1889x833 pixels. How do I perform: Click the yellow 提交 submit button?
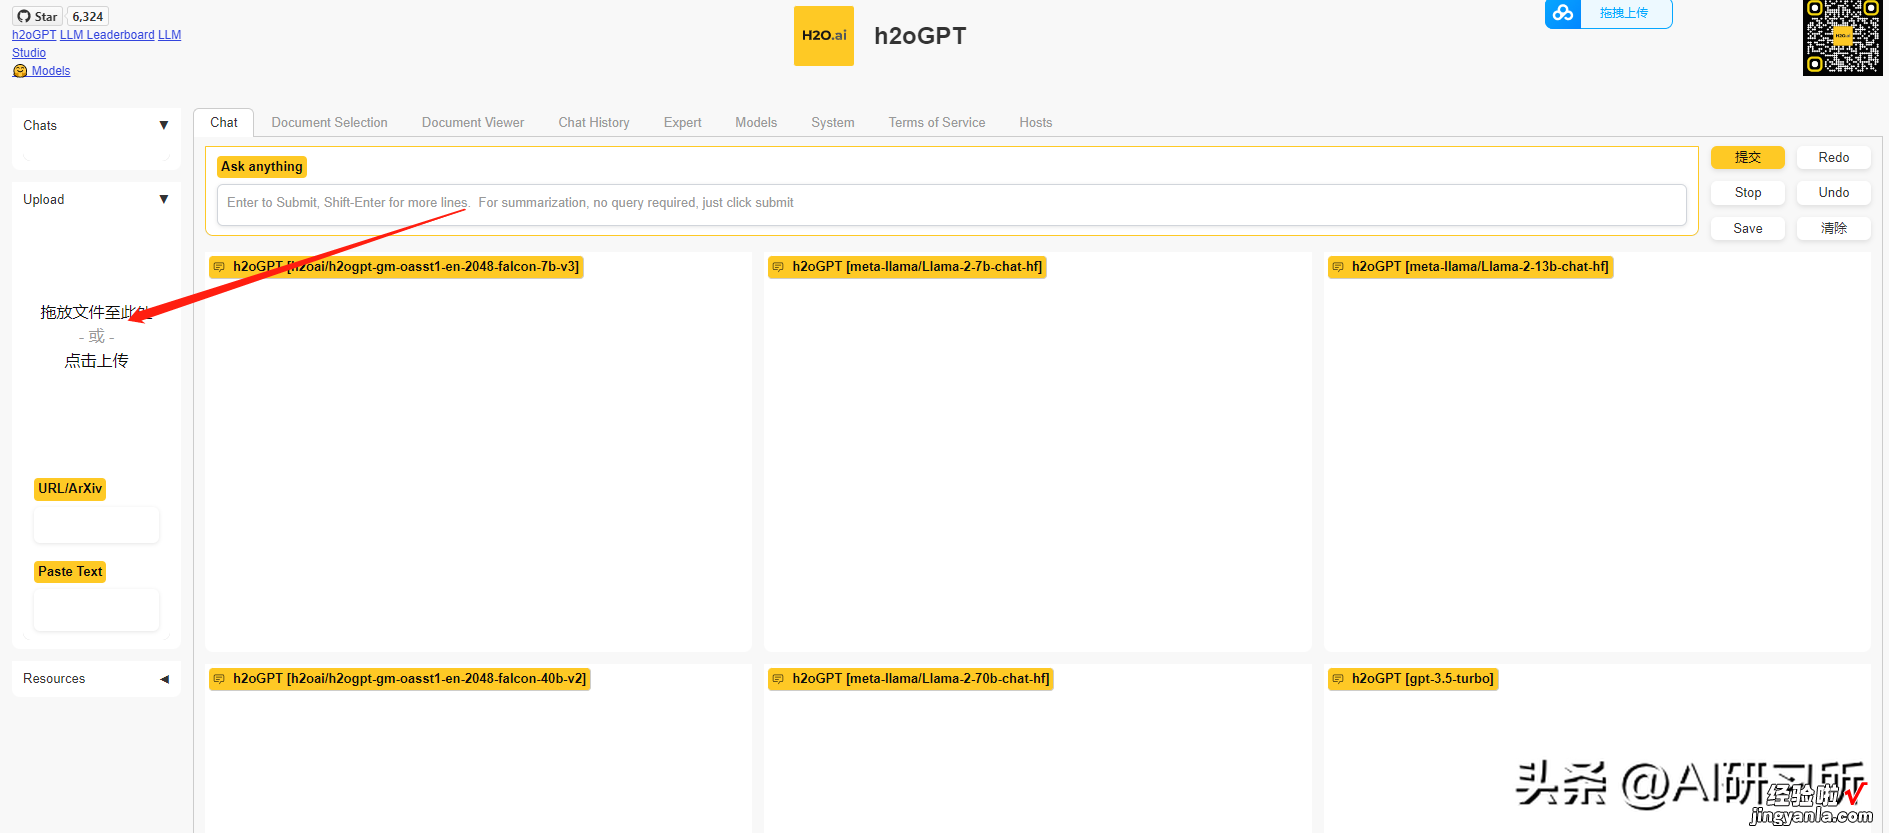click(1748, 157)
